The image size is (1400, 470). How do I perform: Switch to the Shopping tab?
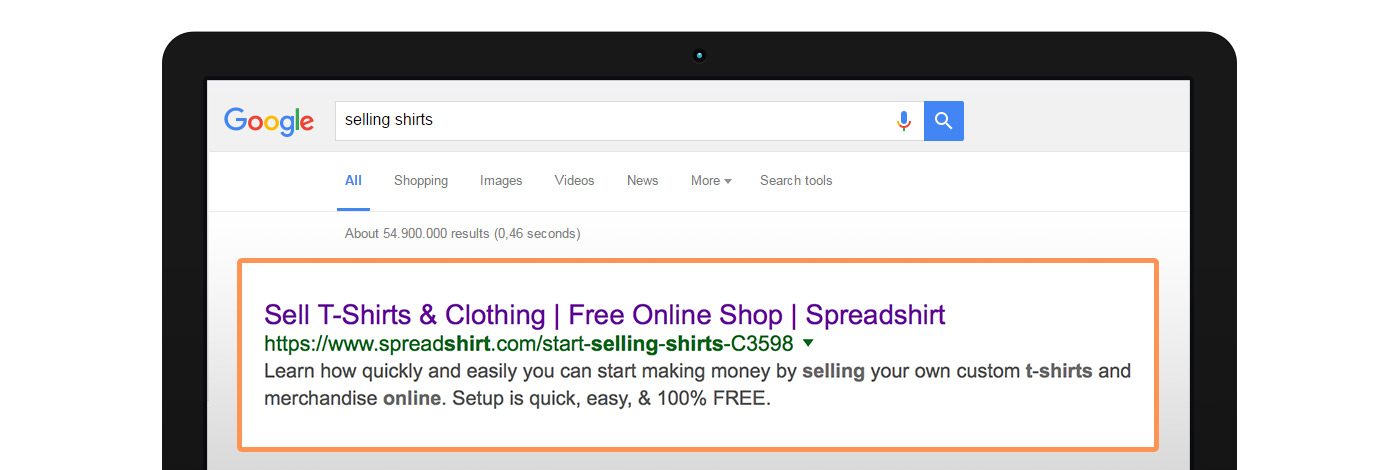tap(421, 181)
